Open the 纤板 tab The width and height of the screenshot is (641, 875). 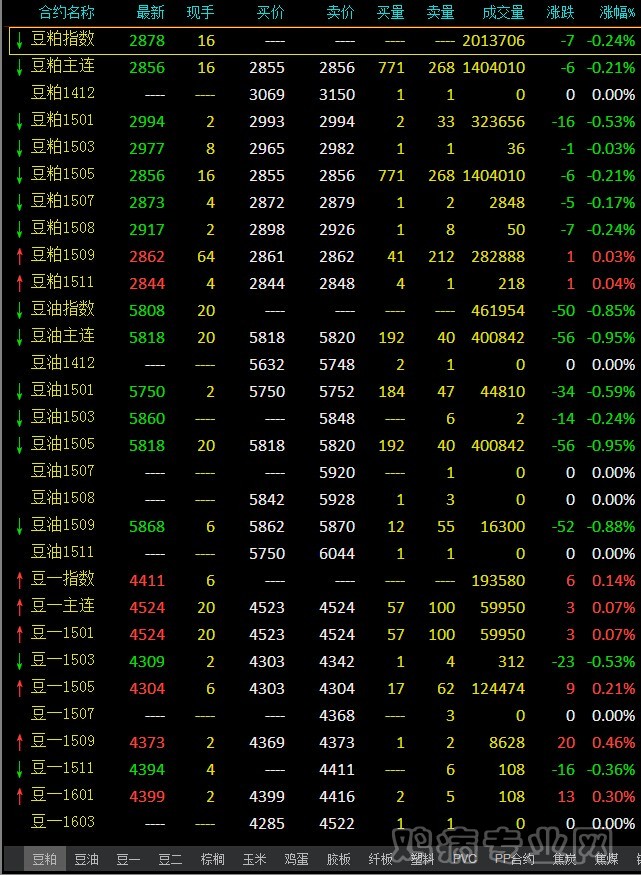pyautogui.click(x=380, y=859)
